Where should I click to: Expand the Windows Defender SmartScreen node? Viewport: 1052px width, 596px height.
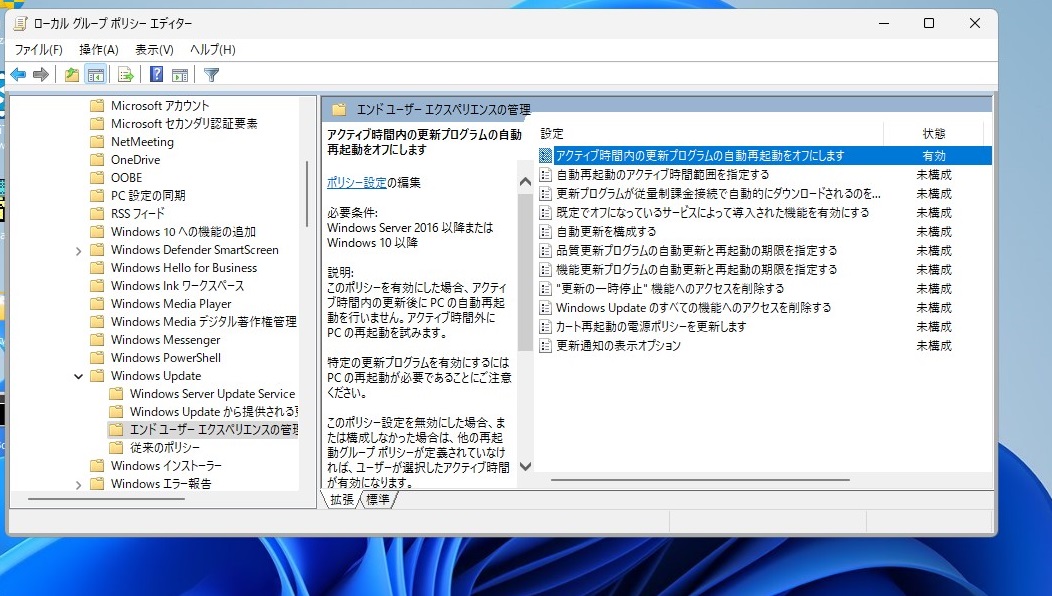click(79, 250)
